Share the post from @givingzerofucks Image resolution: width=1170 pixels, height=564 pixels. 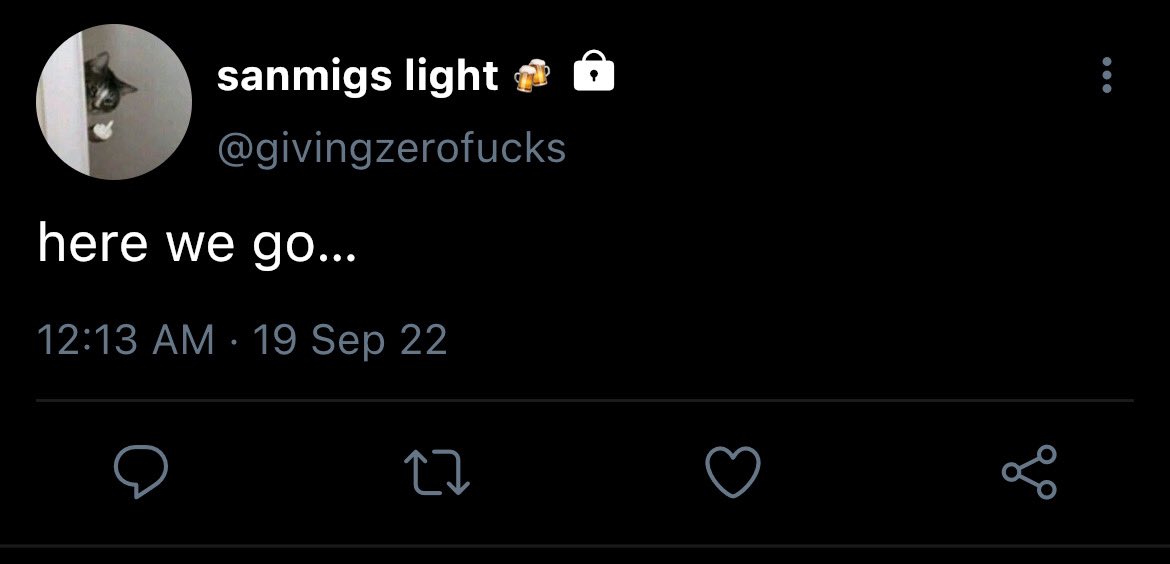point(1029,471)
